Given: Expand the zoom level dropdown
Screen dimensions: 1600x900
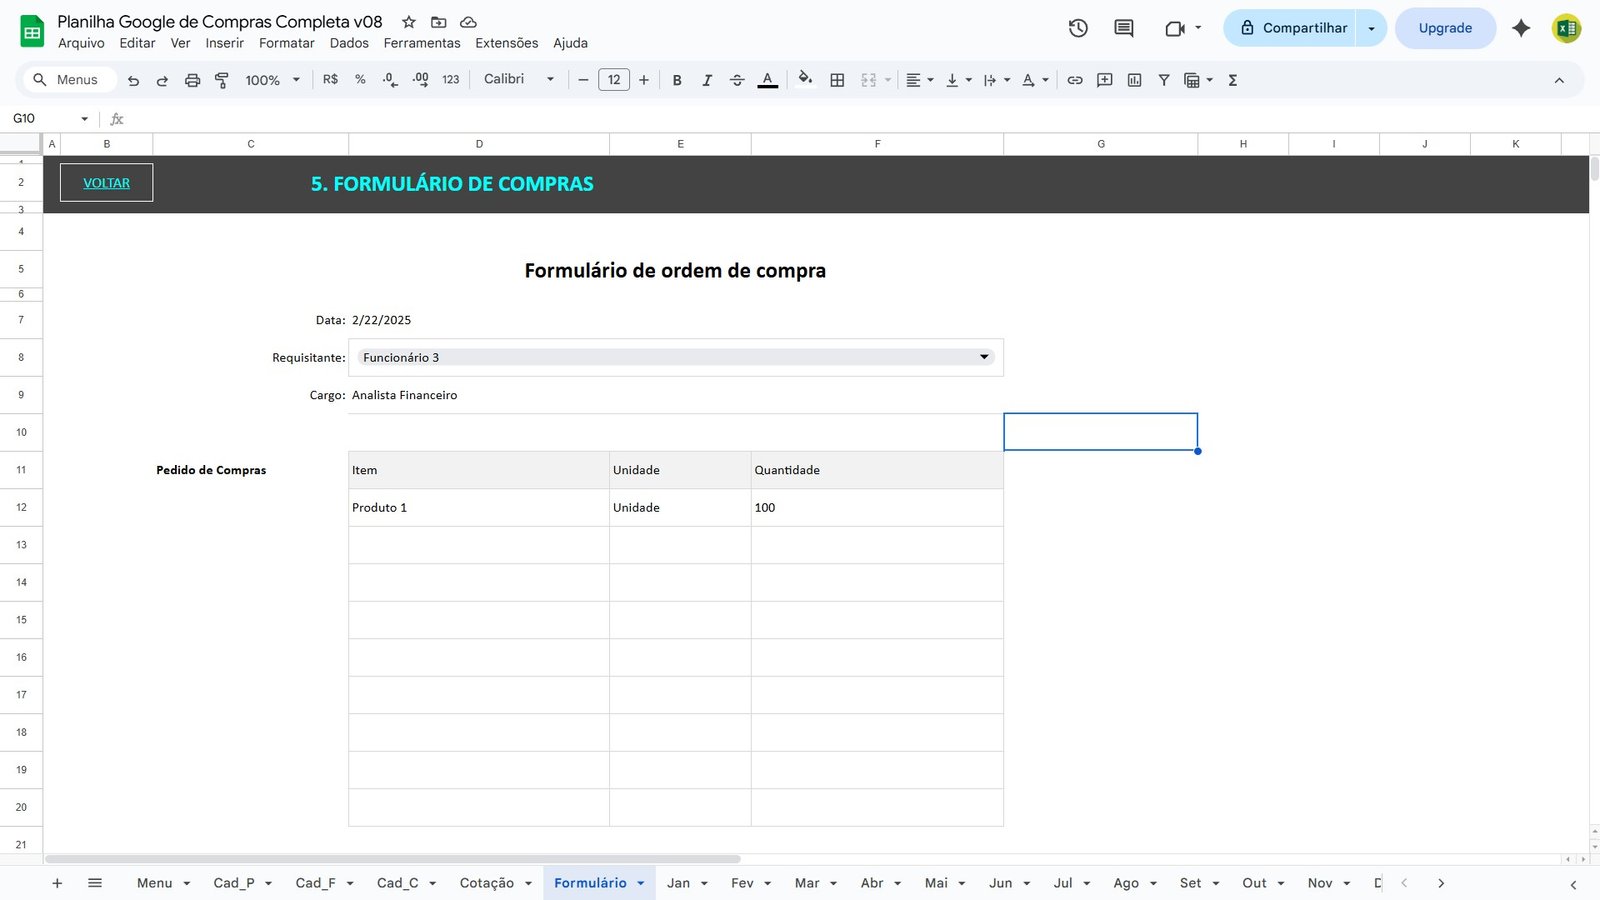Looking at the screenshot, I should [x=295, y=80].
